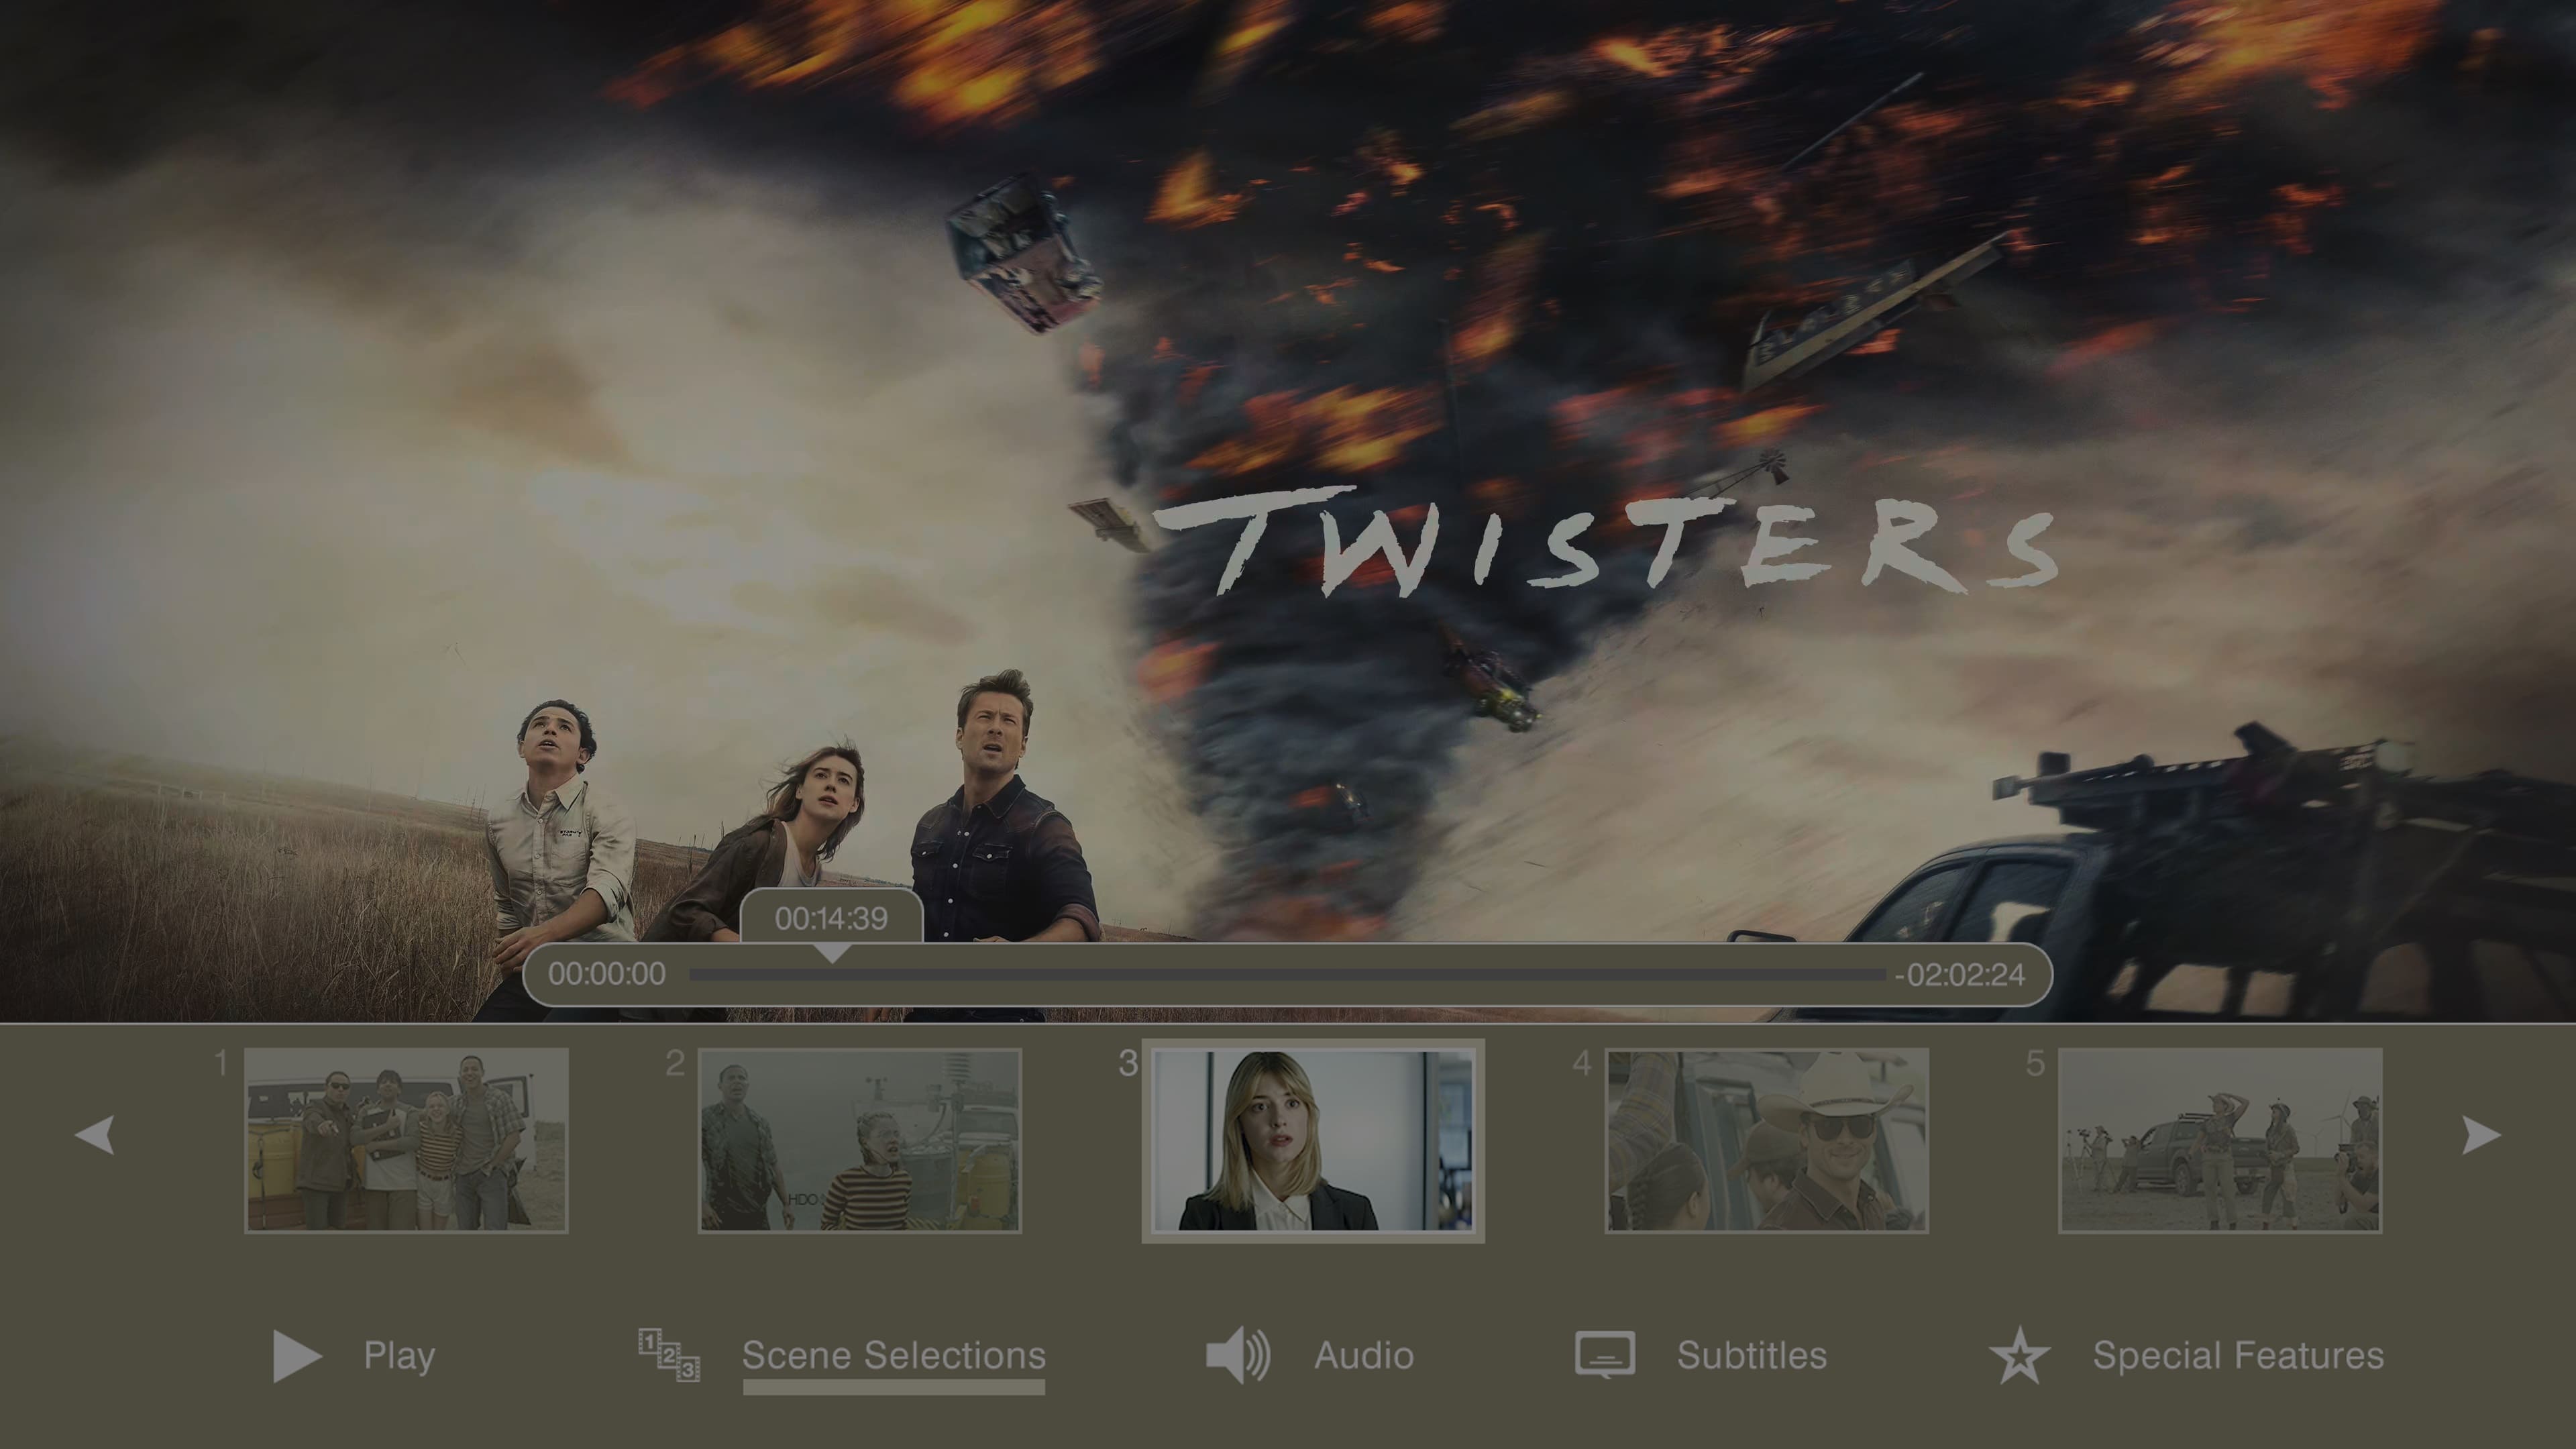The image size is (2576, 1449).
Task: Click the -02:02:24 remaining time label
Action: point(1959,975)
